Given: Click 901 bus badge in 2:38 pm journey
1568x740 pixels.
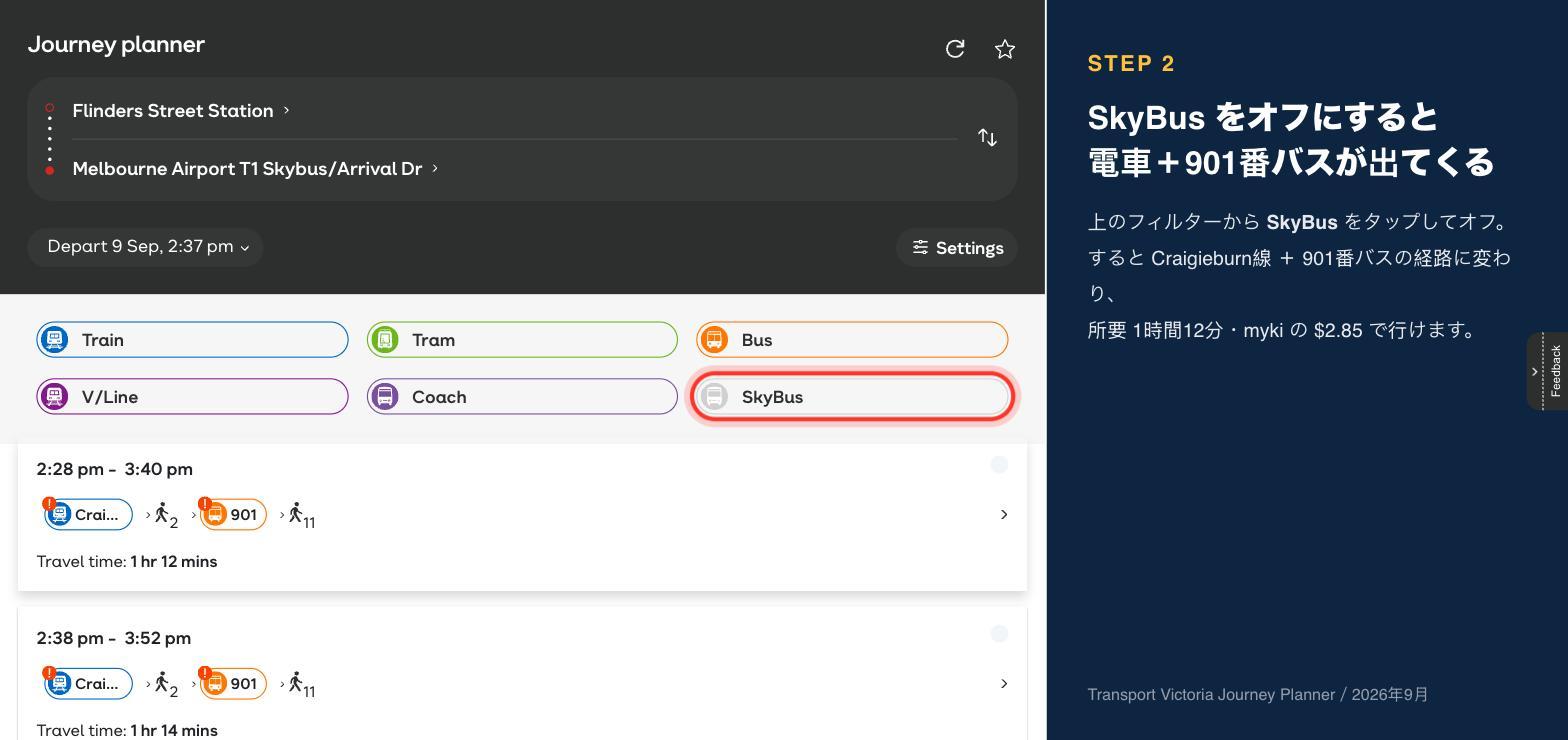Looking at the screenshot, I should coord(233,684).
